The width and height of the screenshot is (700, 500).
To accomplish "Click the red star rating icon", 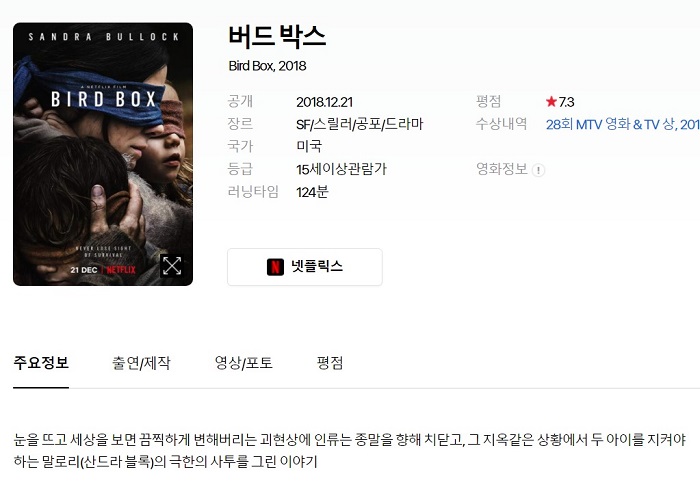I will [x=551, y=102].
